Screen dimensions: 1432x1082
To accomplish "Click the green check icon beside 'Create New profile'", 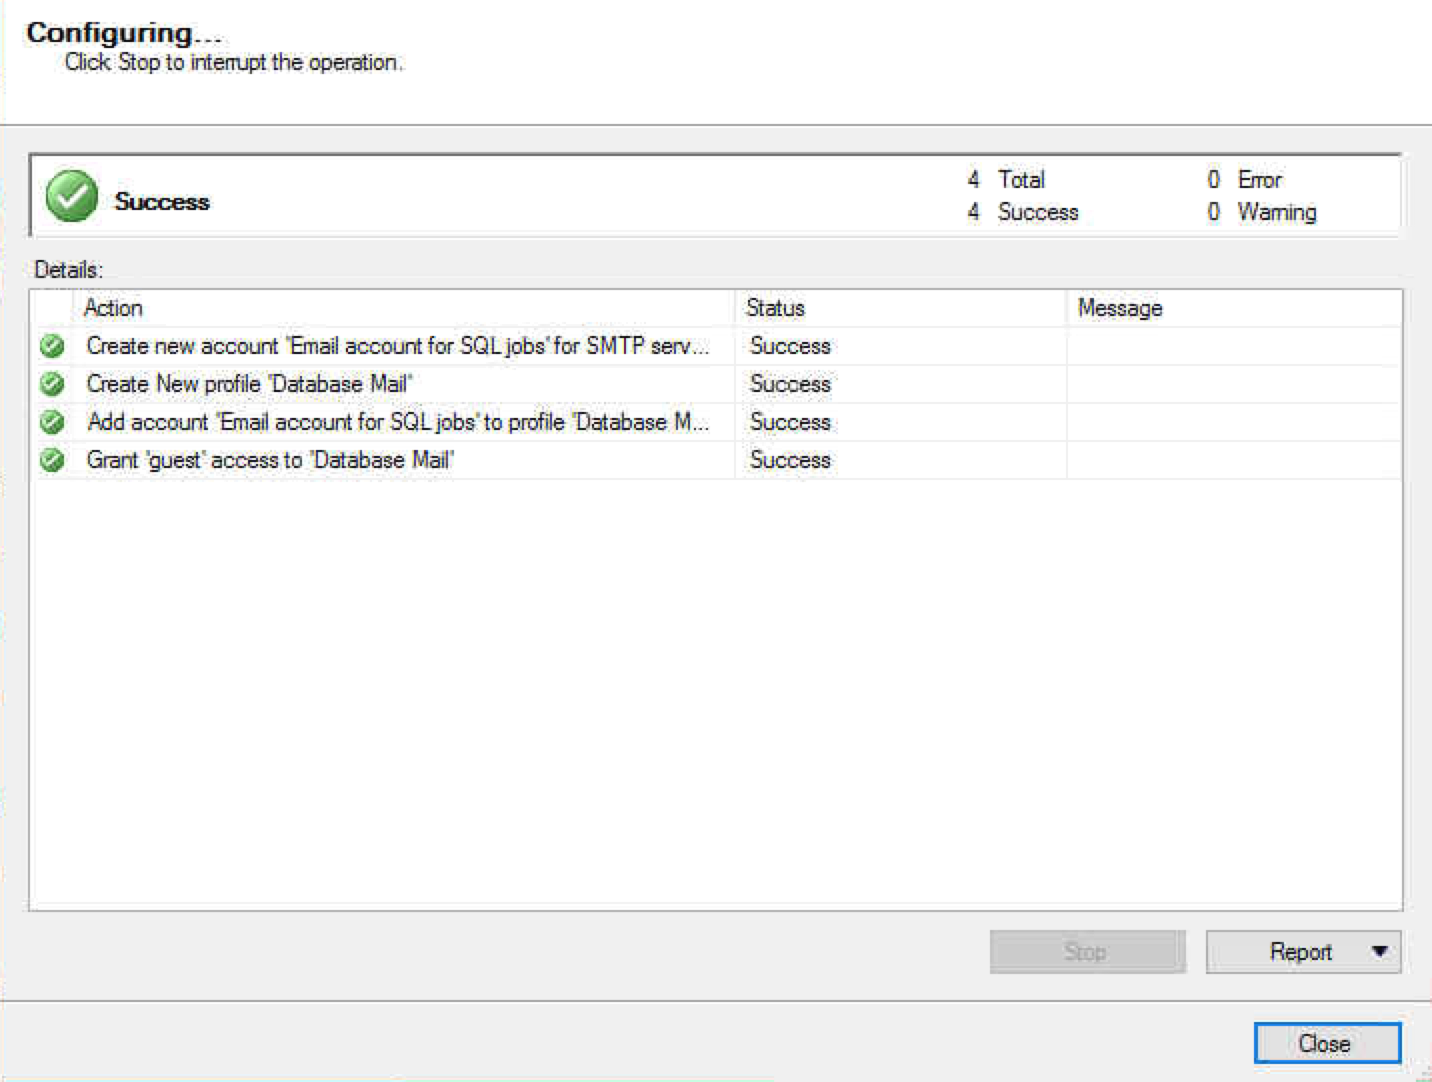I will pyautogui.click(x=52, y=384).
